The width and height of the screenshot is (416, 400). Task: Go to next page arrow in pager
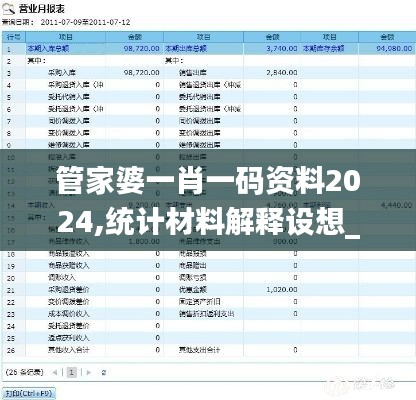[89, 372]
